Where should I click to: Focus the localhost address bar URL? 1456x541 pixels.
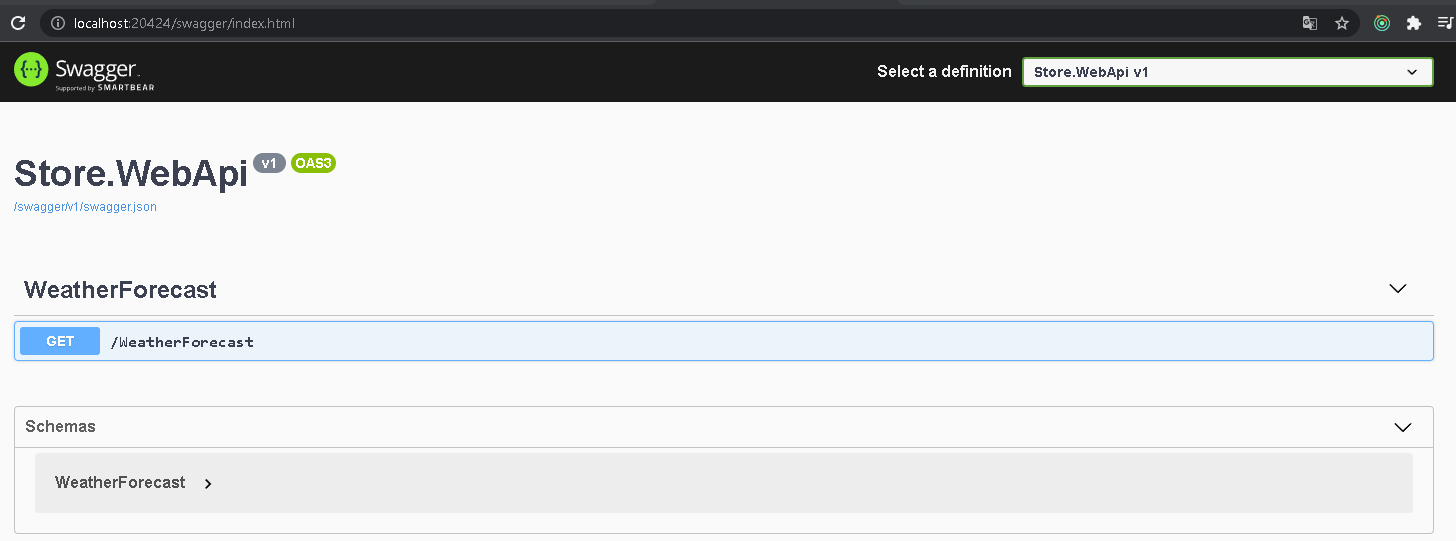(184, 23)
